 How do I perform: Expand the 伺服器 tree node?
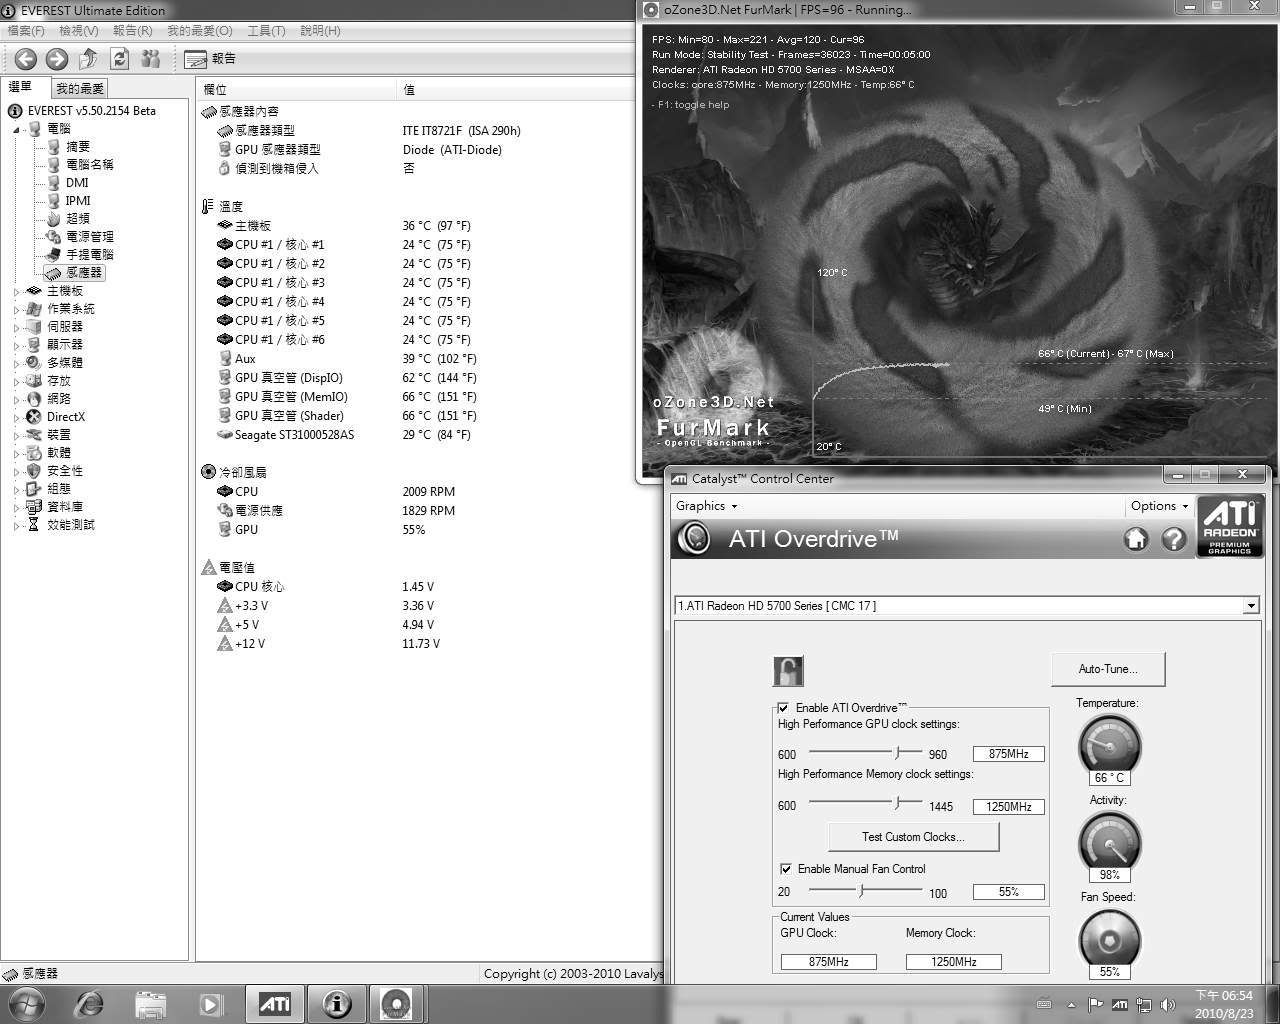[17, 327]
